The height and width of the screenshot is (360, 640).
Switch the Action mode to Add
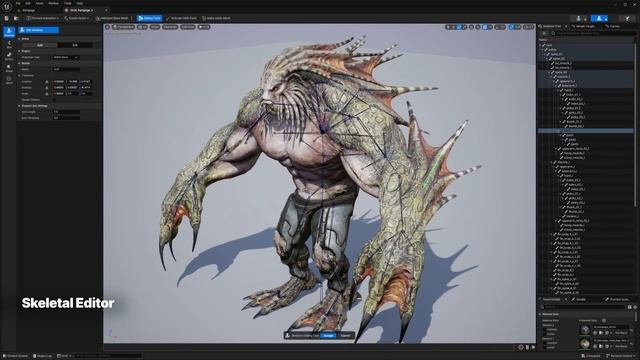(40, 45)
